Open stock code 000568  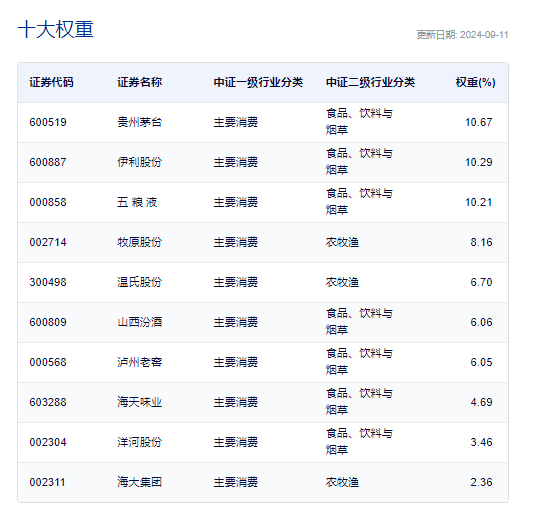(x=48, y=362)
